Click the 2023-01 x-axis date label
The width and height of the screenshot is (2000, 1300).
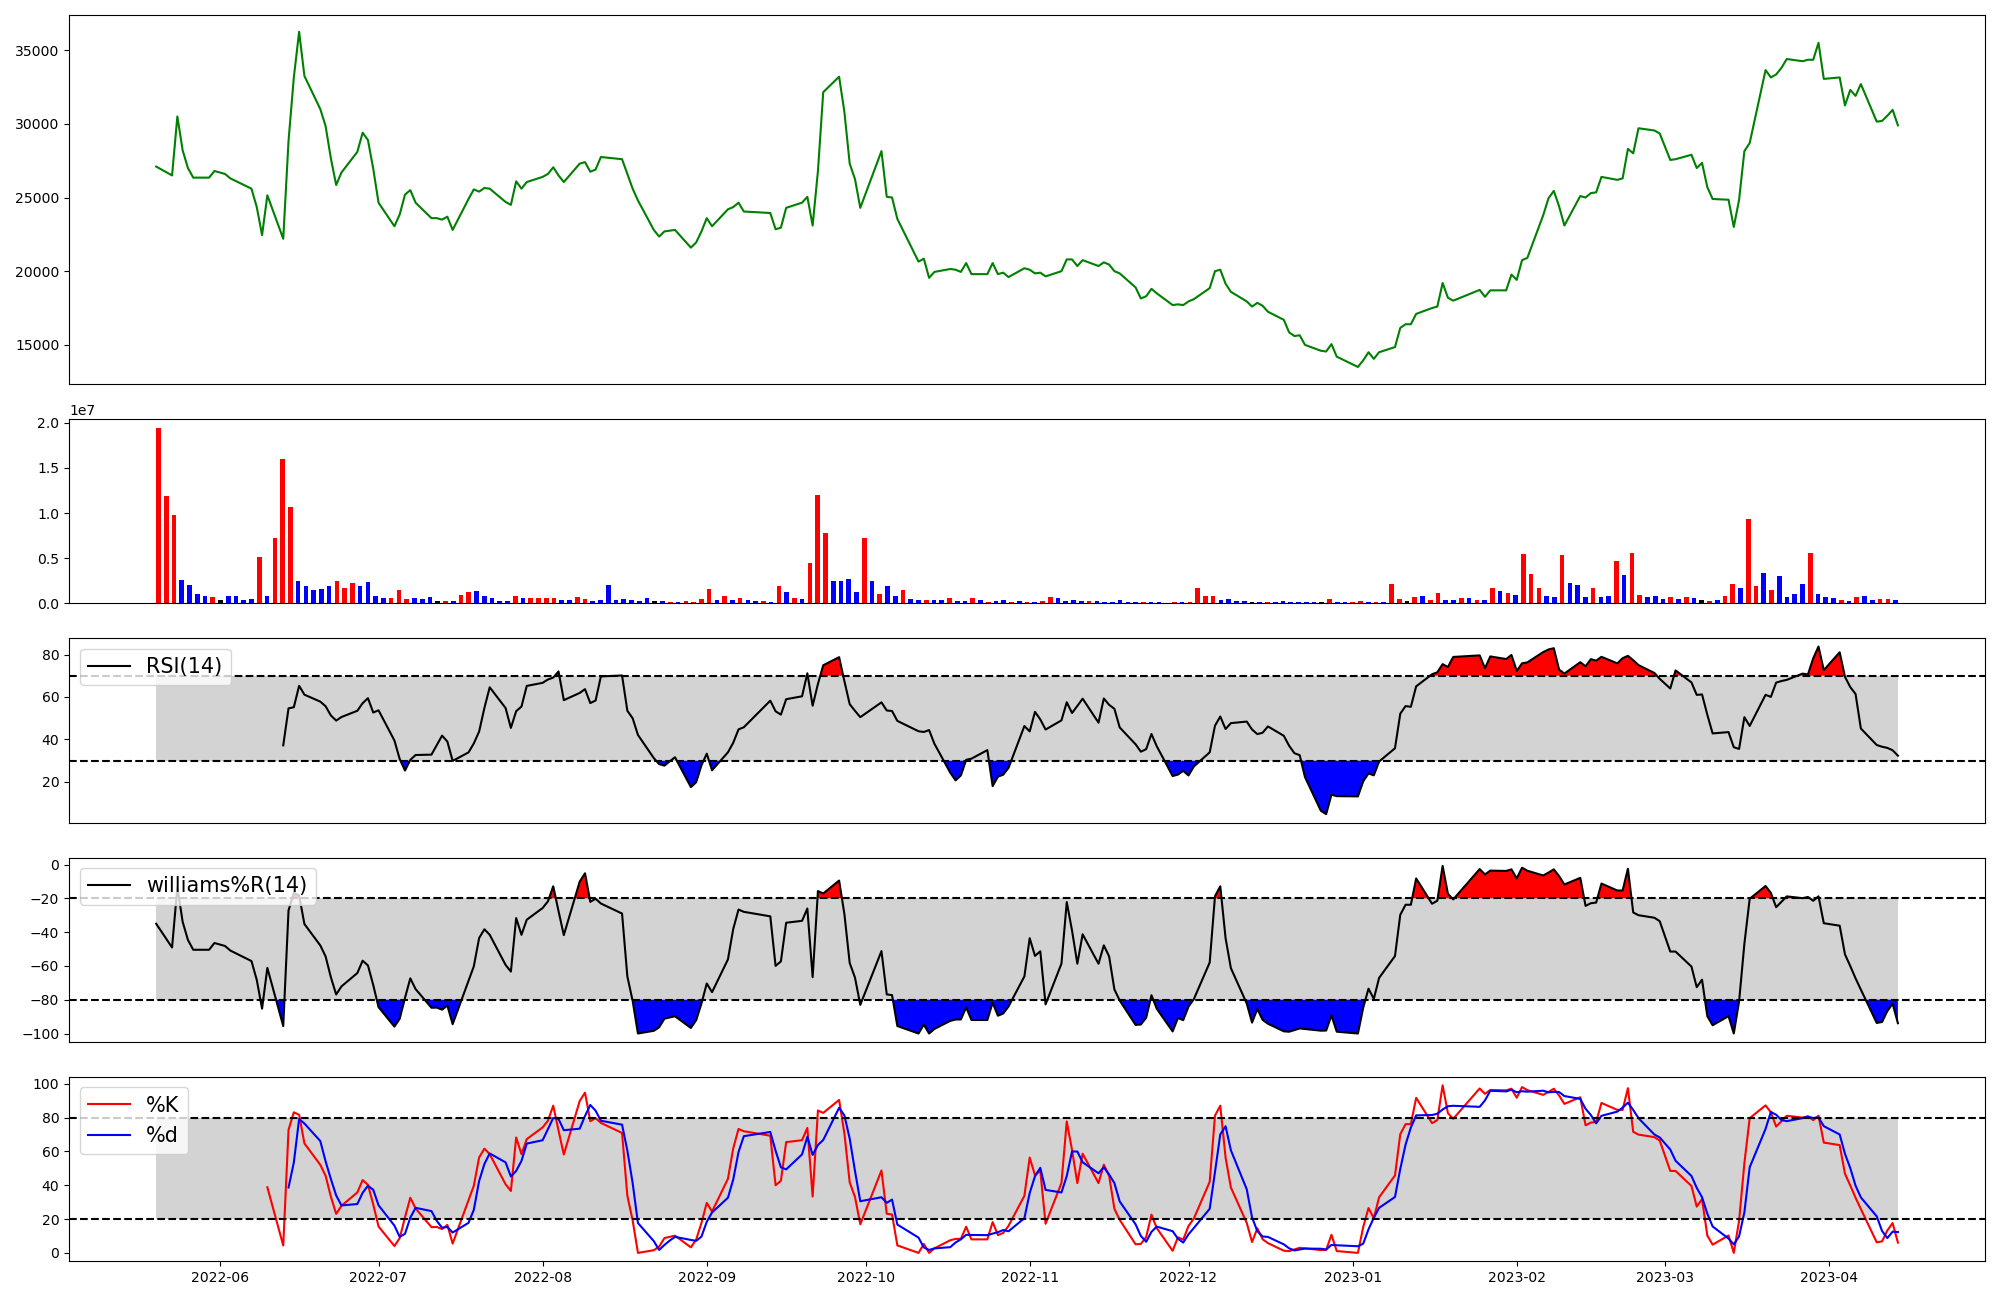pos(1353,1277)
